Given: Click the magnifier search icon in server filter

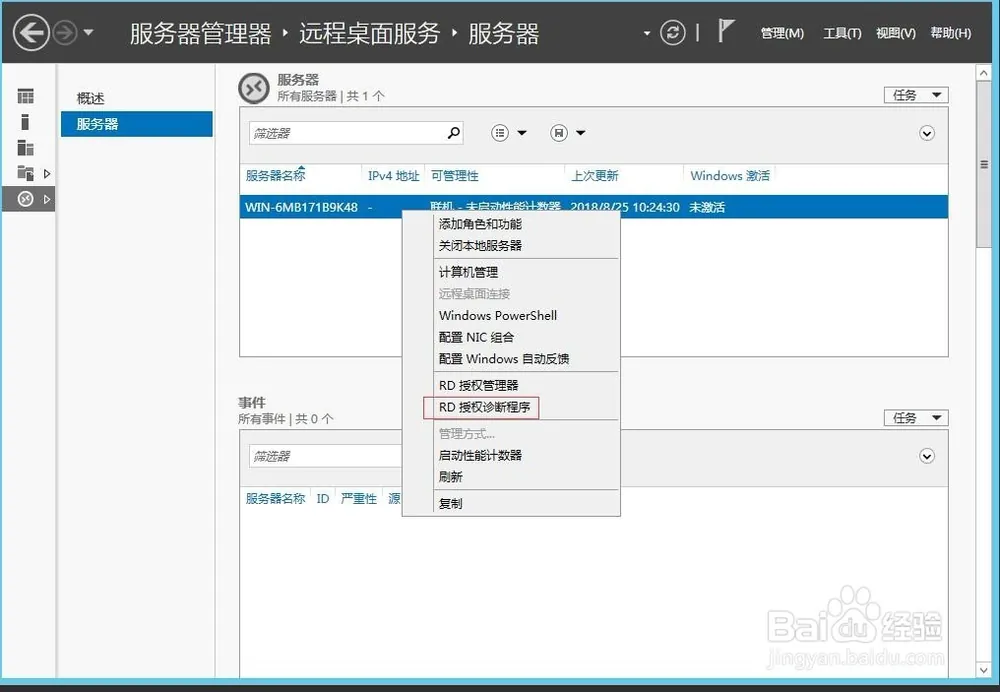Looking at the screenshot, I should 454,132.
